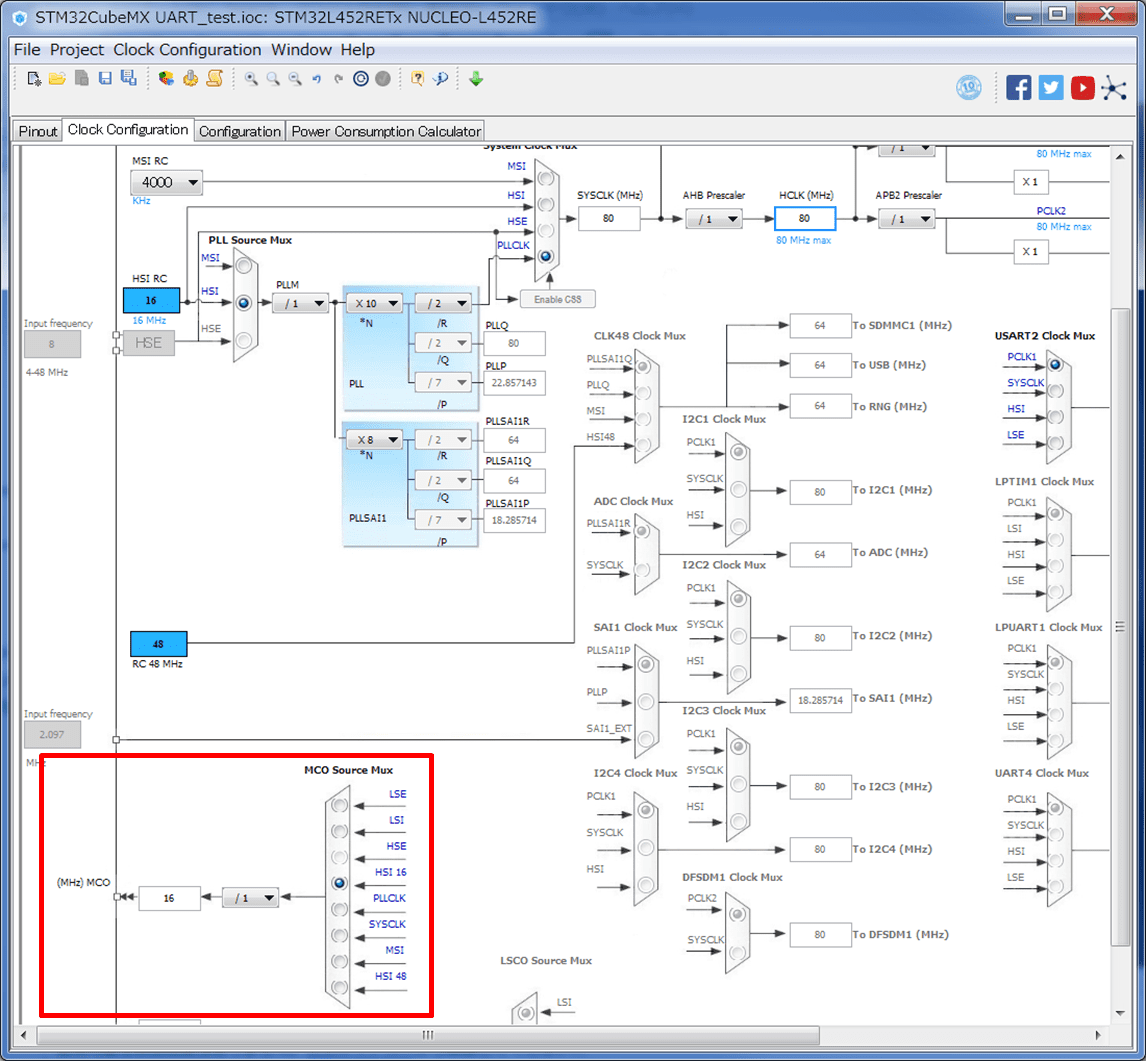Image resolution: width=1146 pixels, height=1061 pixels.
Task: Click the open folder icon in toolbar
Action: tap(57, 79)
